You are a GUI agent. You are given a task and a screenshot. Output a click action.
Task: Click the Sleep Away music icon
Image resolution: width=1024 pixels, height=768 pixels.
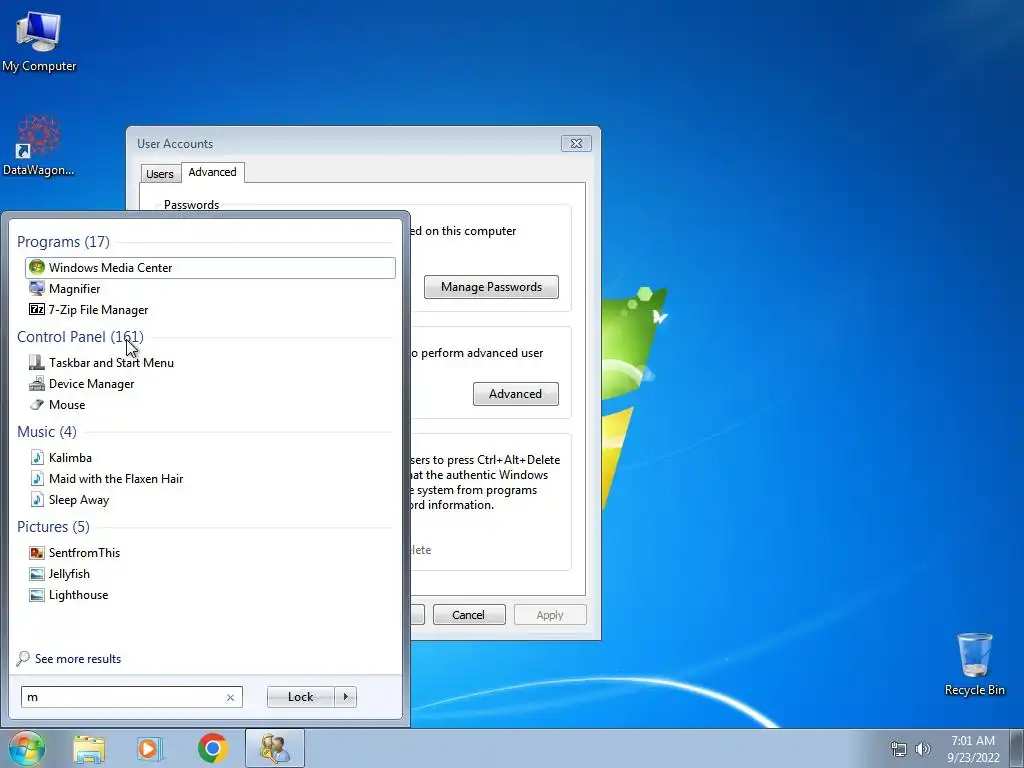click(37, 500)
